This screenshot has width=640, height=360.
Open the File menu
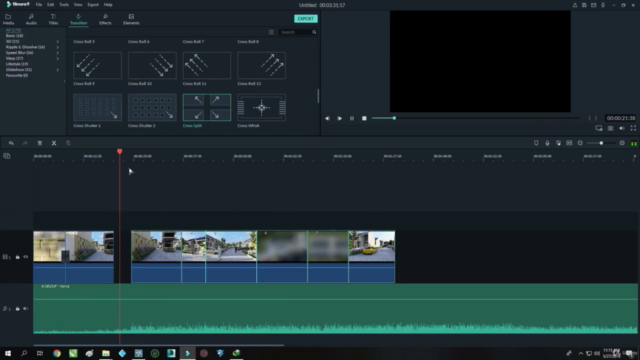coord(39,5)
